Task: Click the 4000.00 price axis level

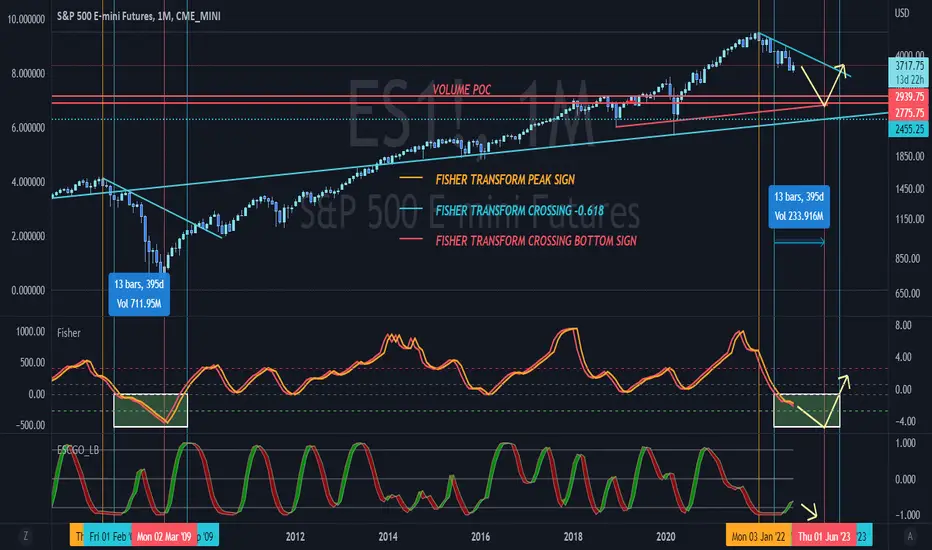Action: [909, 55]
